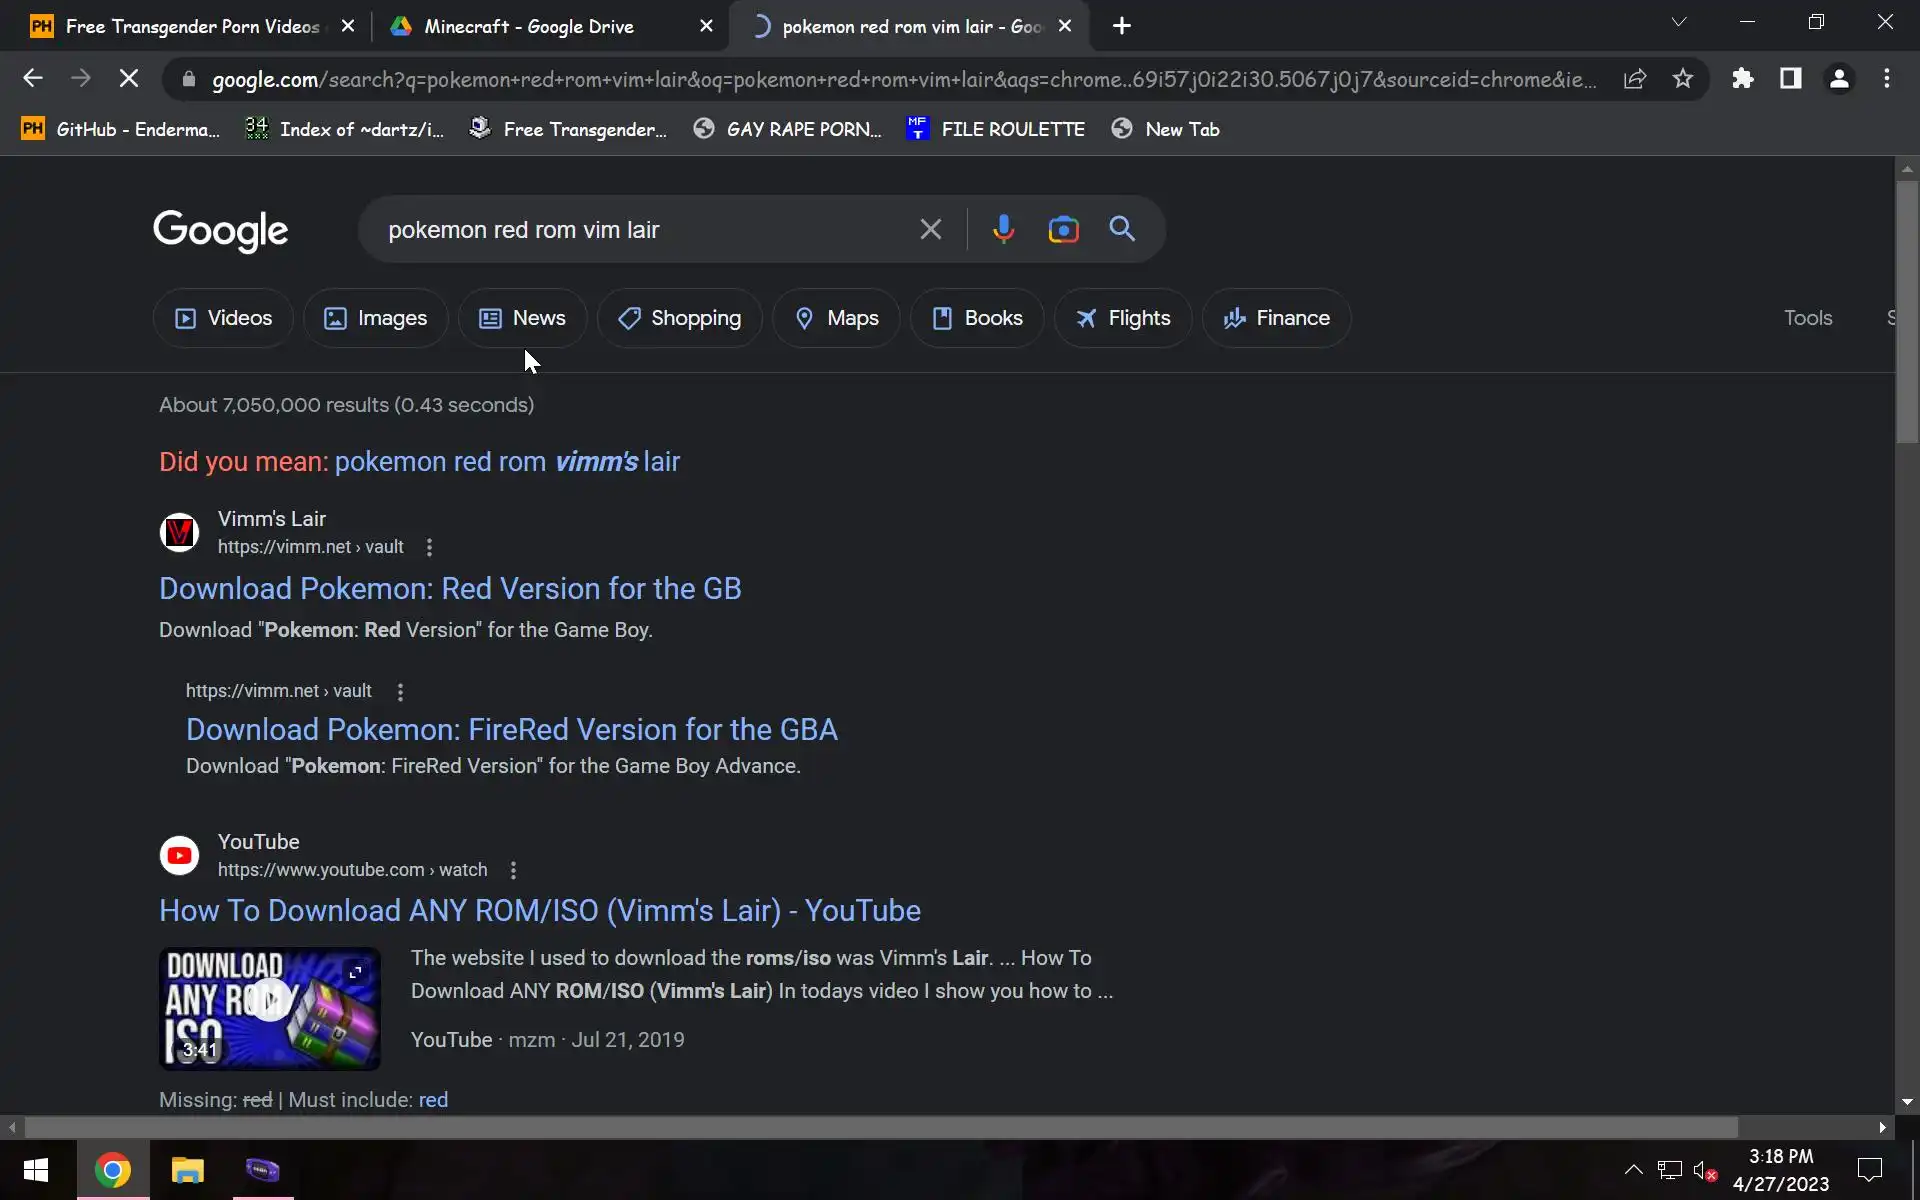Open Google Lens image search icon
Screen dimensions: 1920x1200
(x=1063, y=229)
